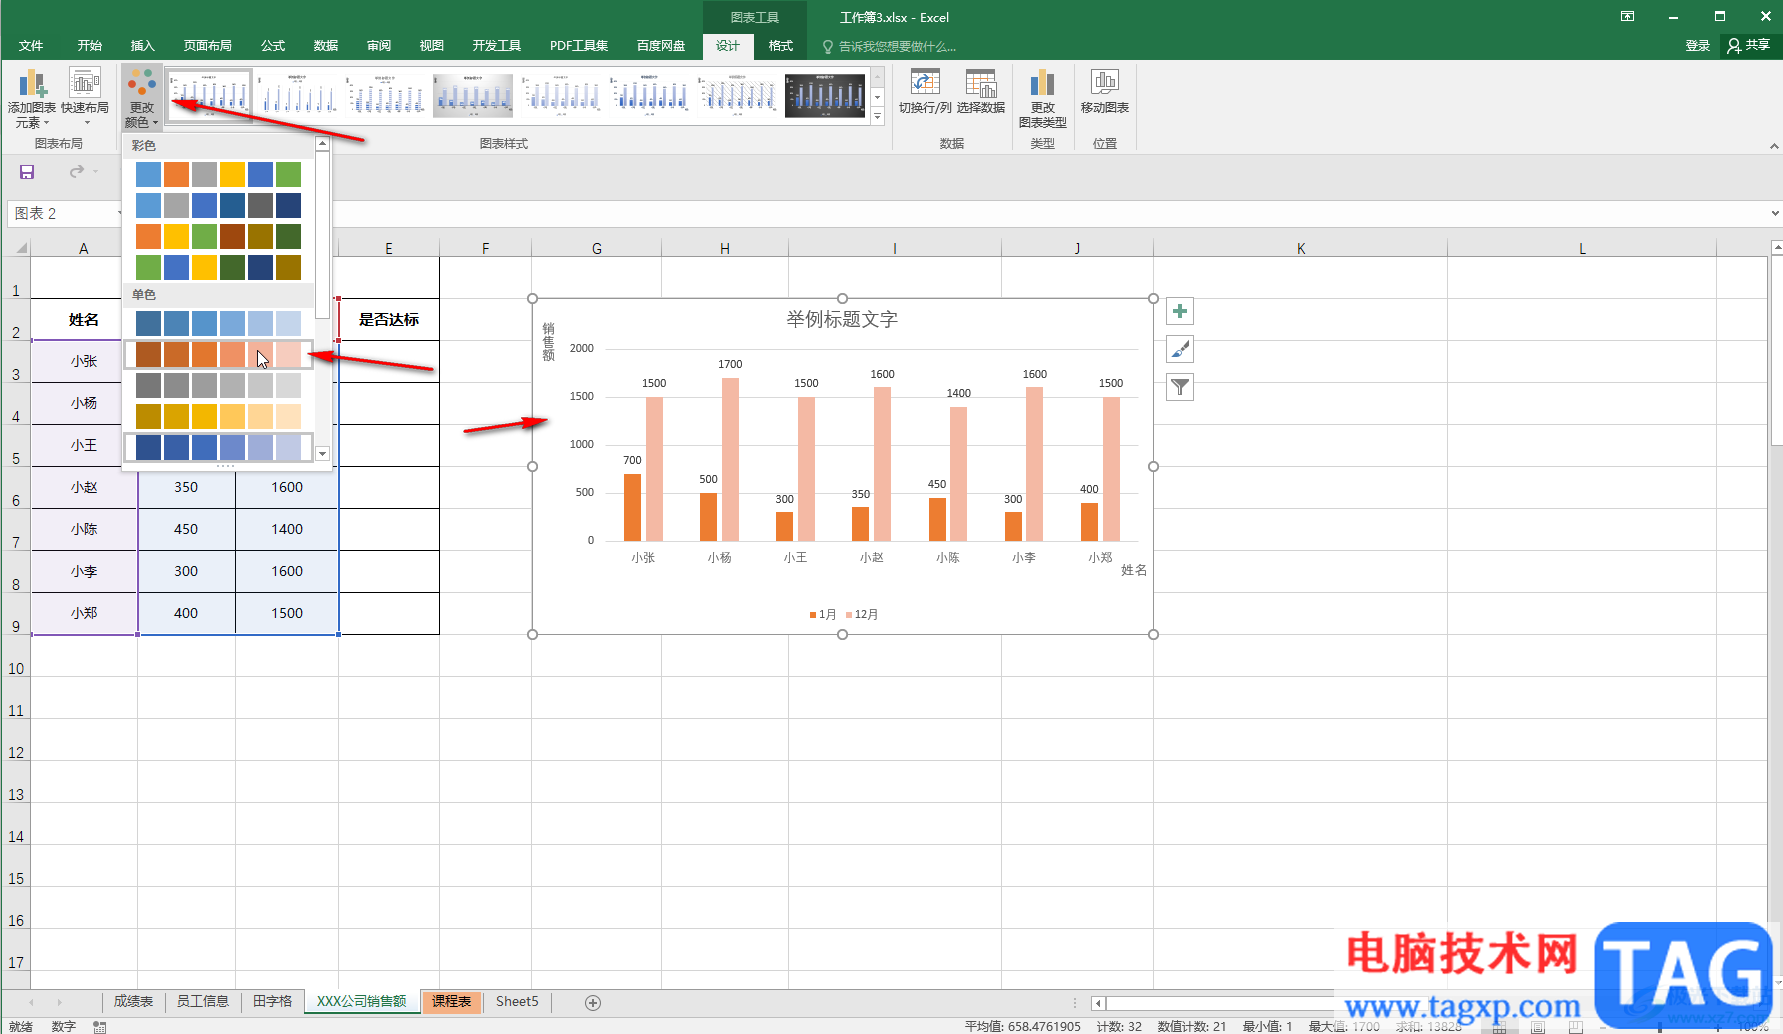Click the color palette scroll-down arrow

[x=322, y=454]
